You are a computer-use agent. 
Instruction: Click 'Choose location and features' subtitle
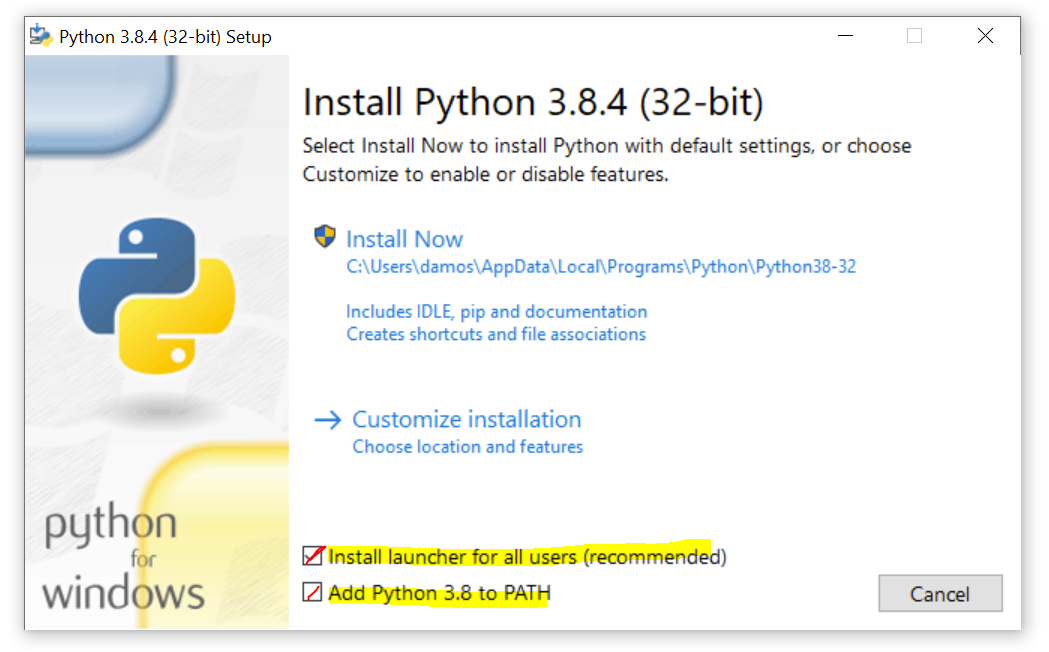[468, 447]
